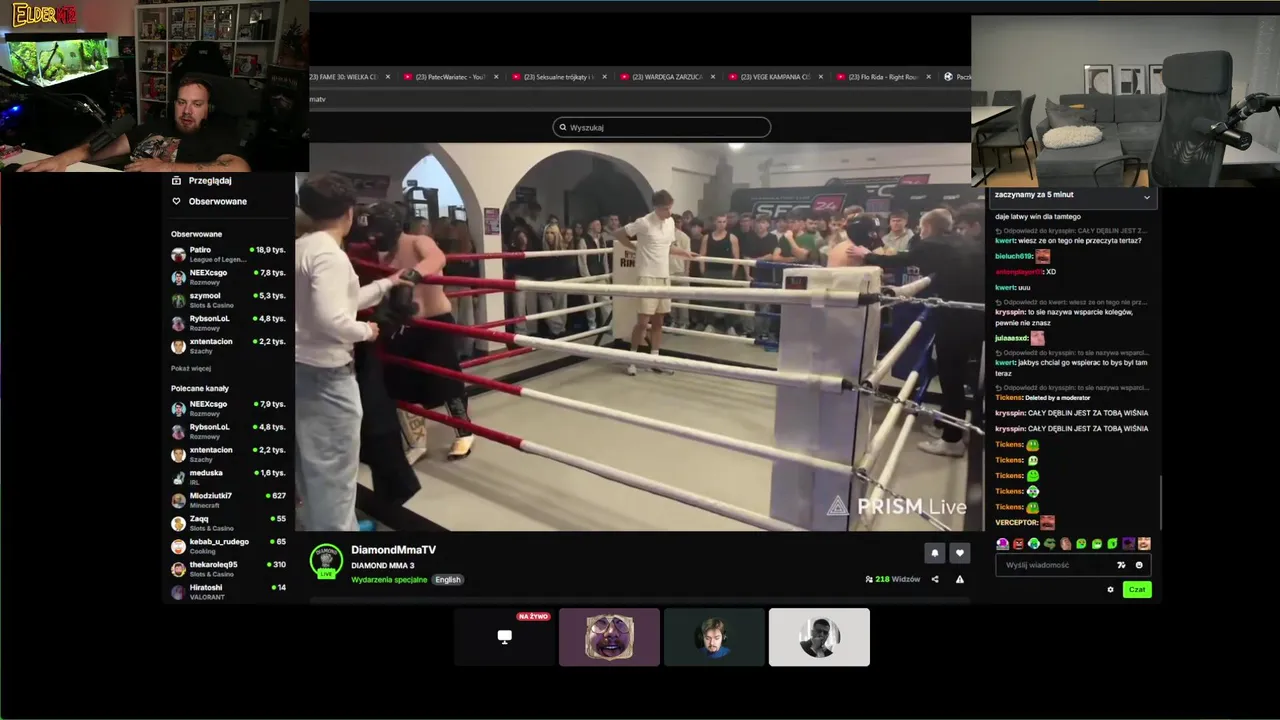This screenshot has width=1280, height=720.
Task: Click the bieluch619 username in chat
Action: click(x=1013, y=256)
